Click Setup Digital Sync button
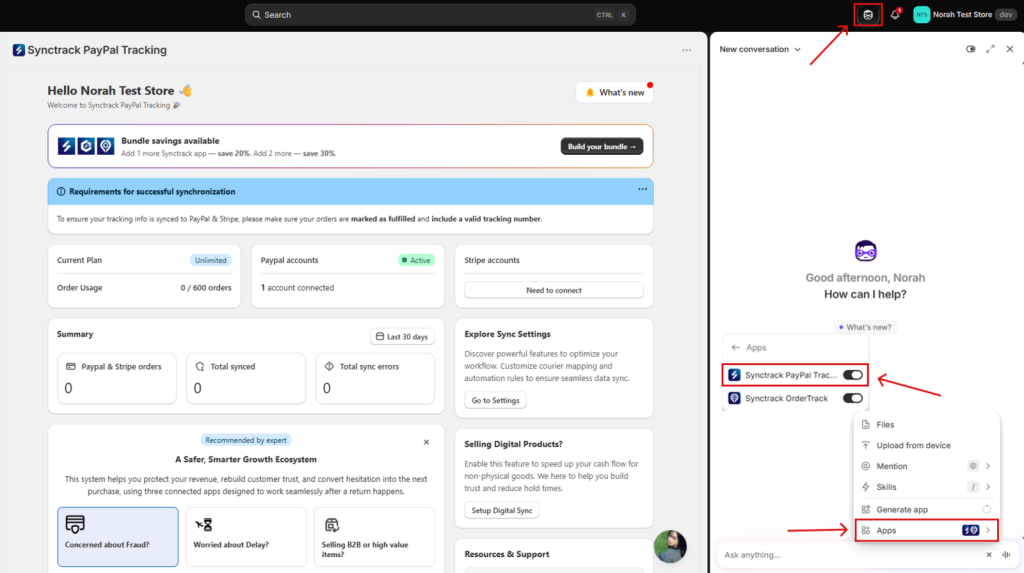The width and height of the screenshot is (1024, 573). point(502,510)
